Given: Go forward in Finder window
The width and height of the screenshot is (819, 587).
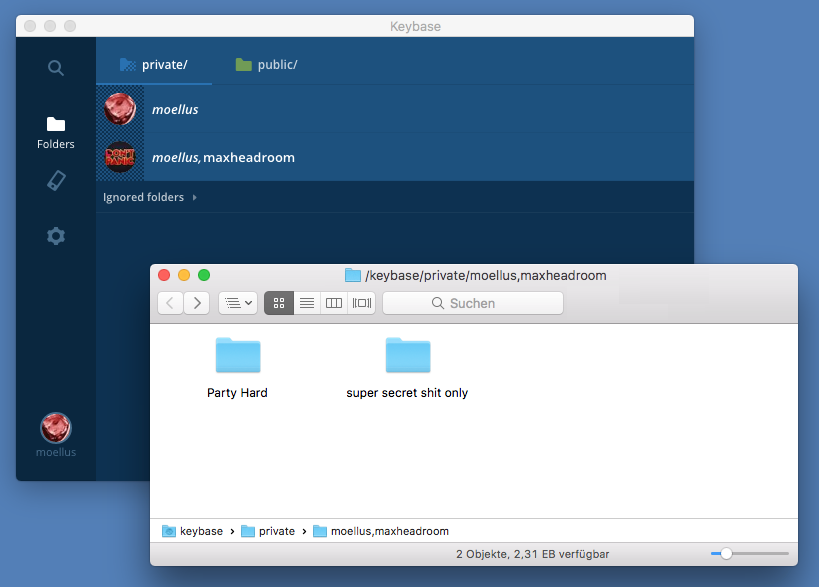Looking at the screenshot, I should (x=197, y=303).
